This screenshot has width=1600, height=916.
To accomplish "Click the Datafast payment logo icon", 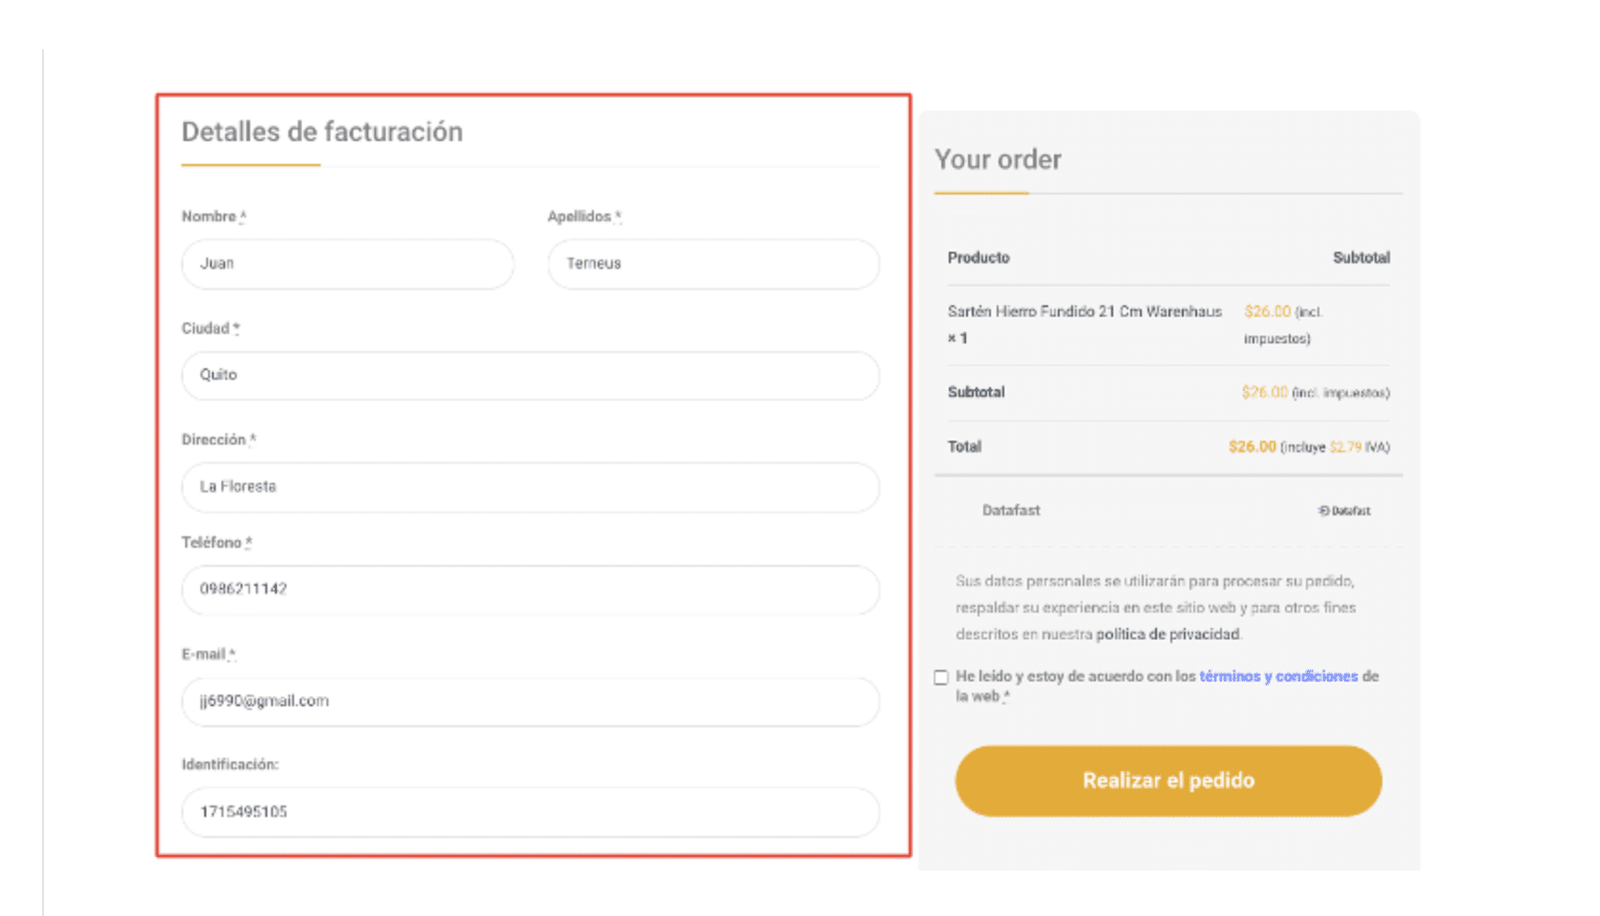I will coord(1345,510).
